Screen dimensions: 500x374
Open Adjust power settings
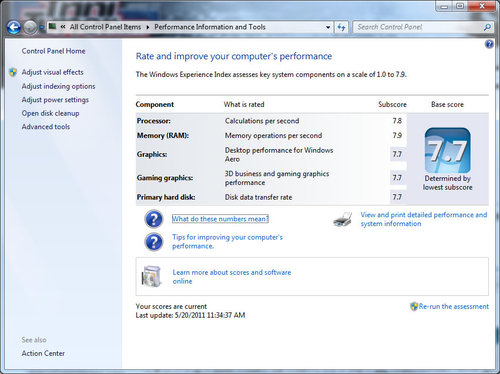tap(55, 100)
